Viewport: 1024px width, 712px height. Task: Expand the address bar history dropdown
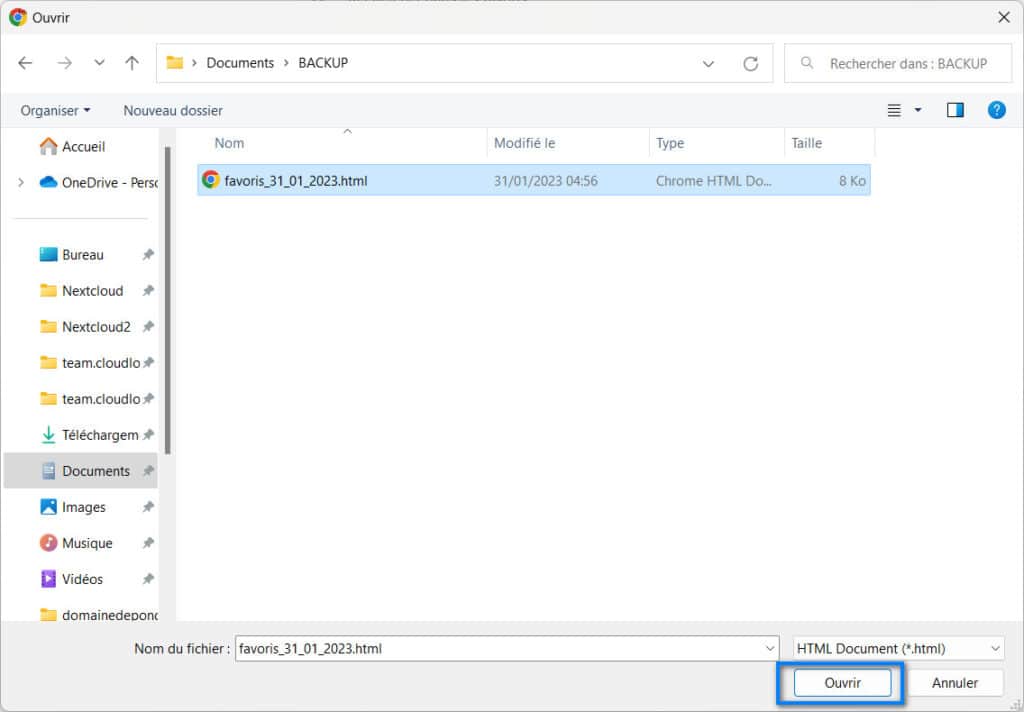pos(708,64)
